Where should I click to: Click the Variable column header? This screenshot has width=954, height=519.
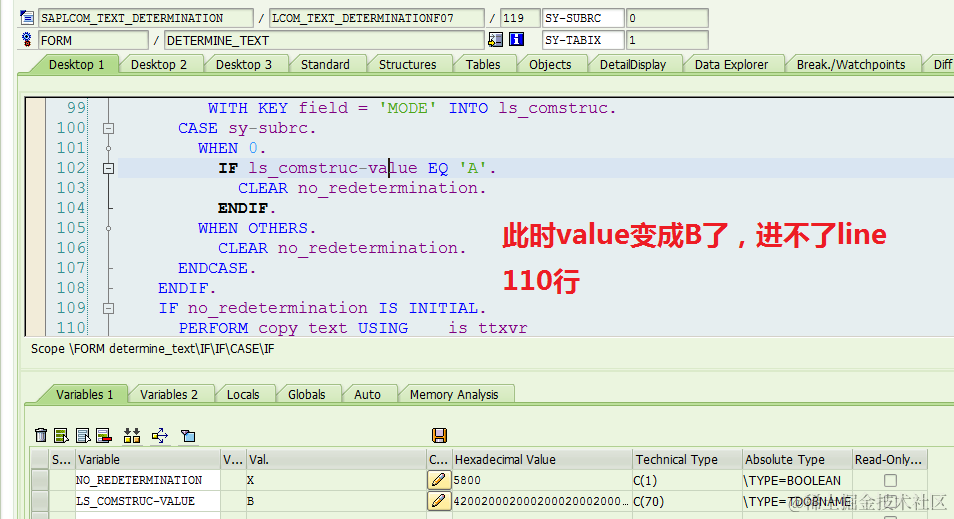pyautogui.click(x=147, y=459)
